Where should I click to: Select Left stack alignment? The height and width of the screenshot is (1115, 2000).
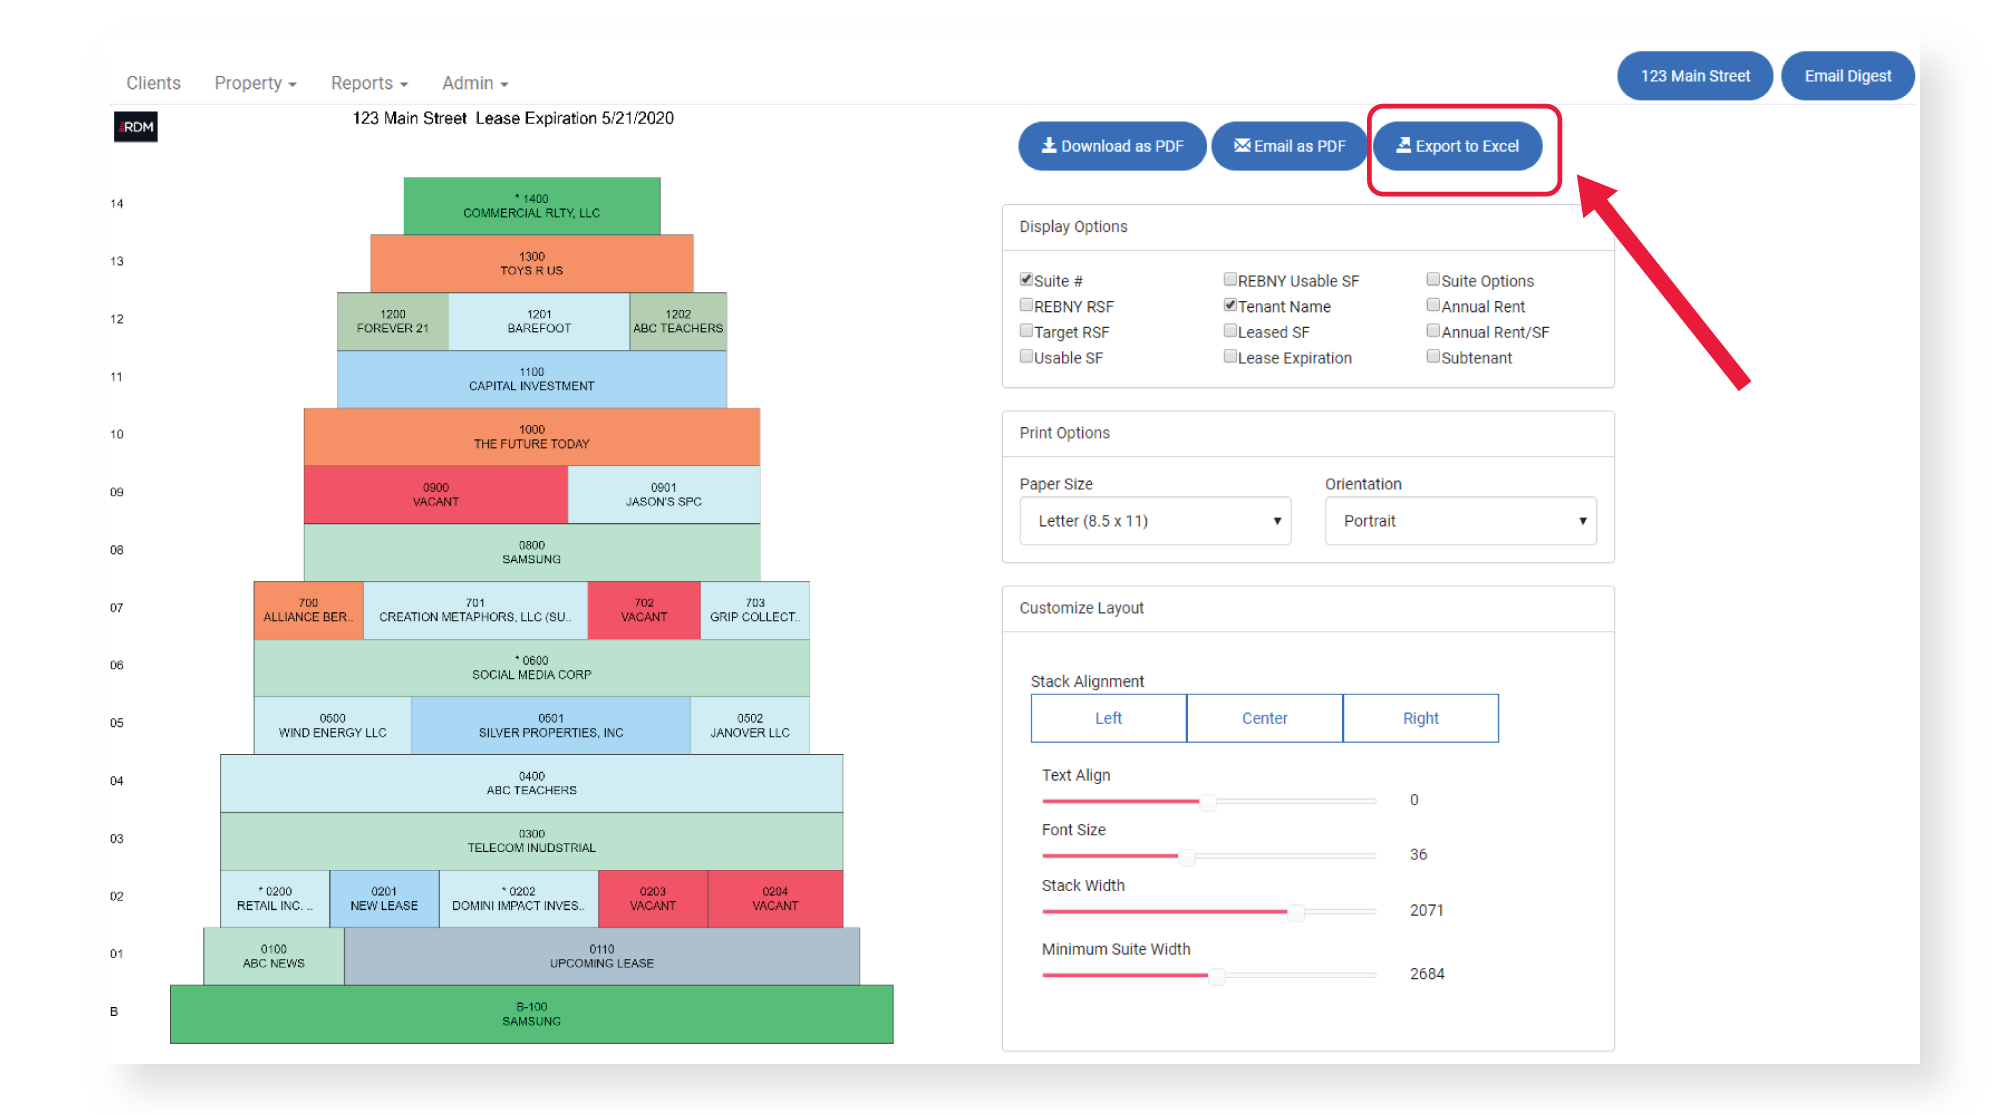click(1108, 718)
